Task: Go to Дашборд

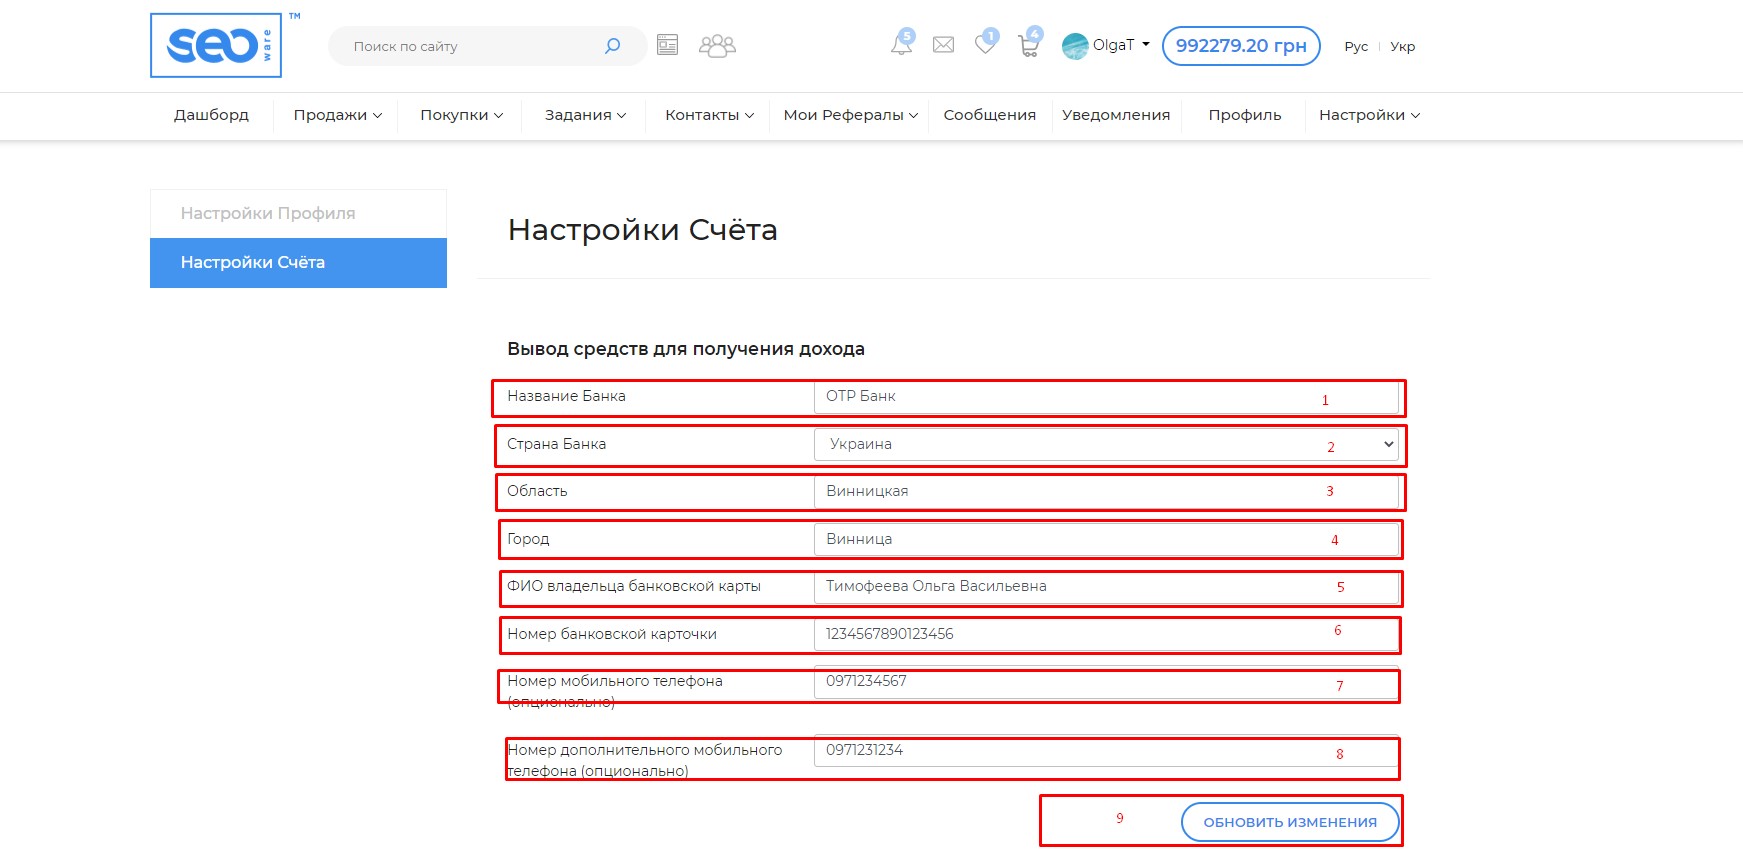Action: [211, 115]
